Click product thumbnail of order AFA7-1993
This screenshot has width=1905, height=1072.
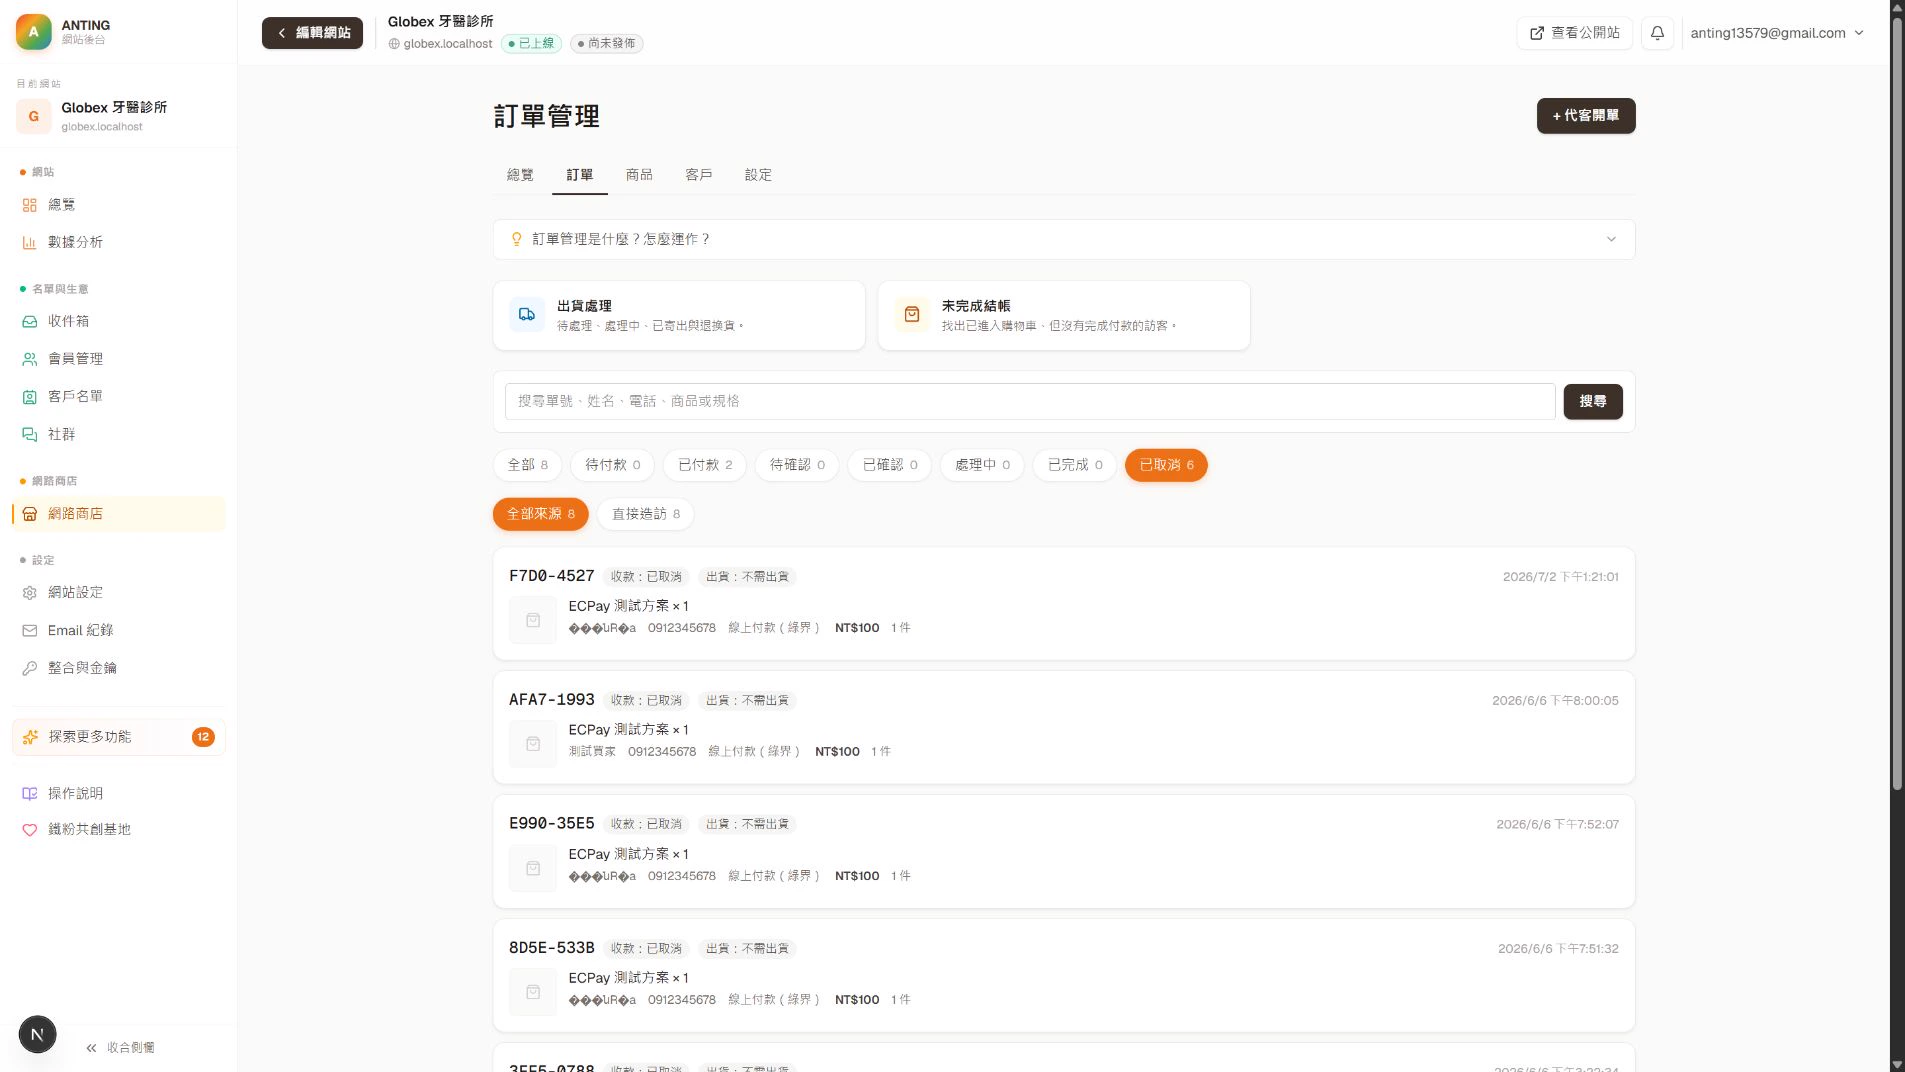coord(533,744)
